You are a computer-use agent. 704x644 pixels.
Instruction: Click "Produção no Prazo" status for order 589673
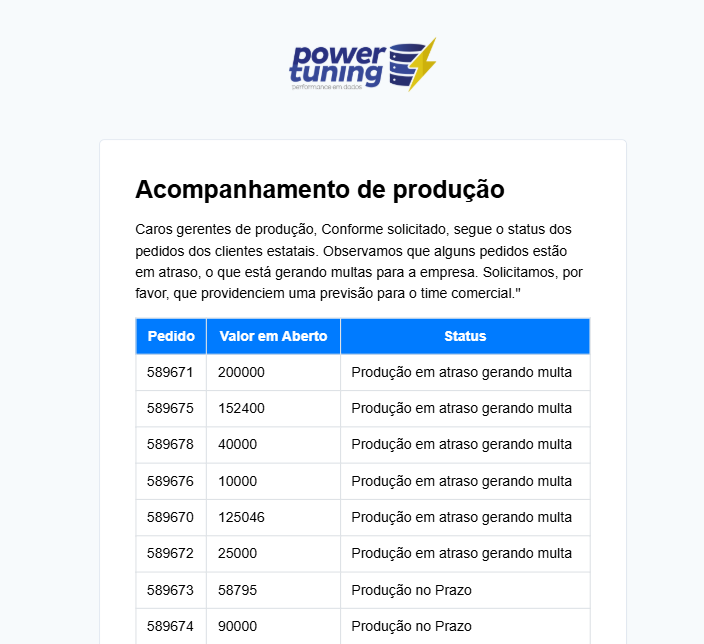click(x=411, y=590)
